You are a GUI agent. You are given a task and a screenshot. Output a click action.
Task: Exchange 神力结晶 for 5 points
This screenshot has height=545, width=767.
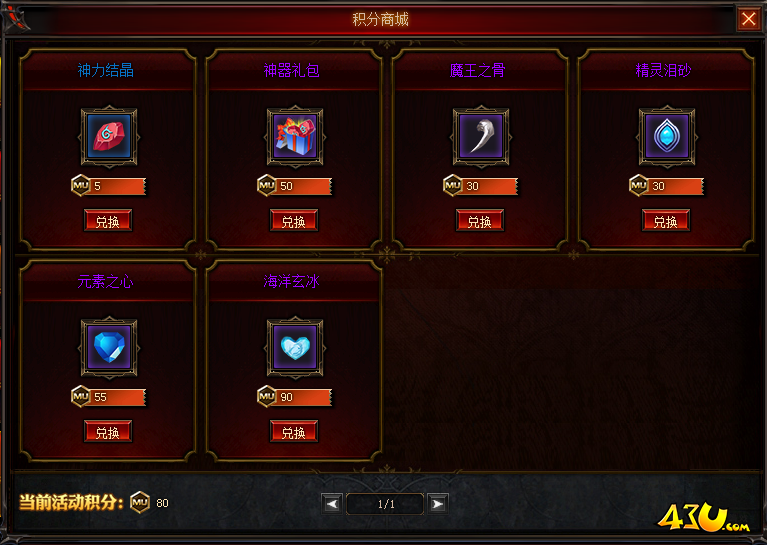tap(108, 221)
